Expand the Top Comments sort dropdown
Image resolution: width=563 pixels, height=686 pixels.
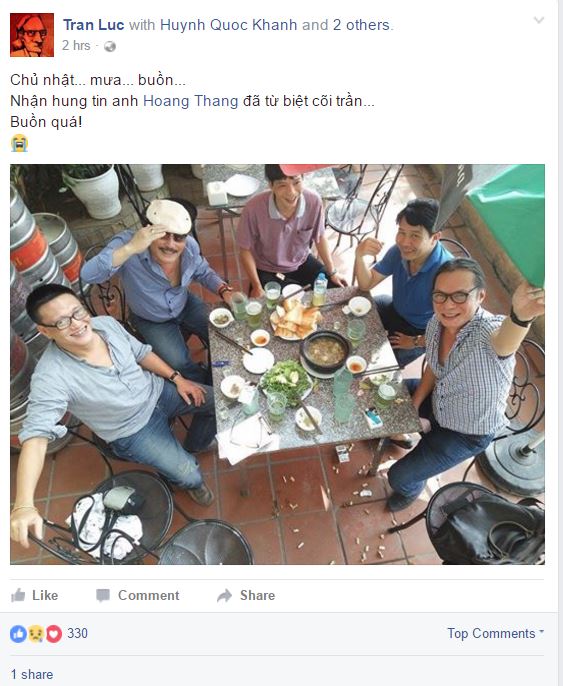[496, 633]
